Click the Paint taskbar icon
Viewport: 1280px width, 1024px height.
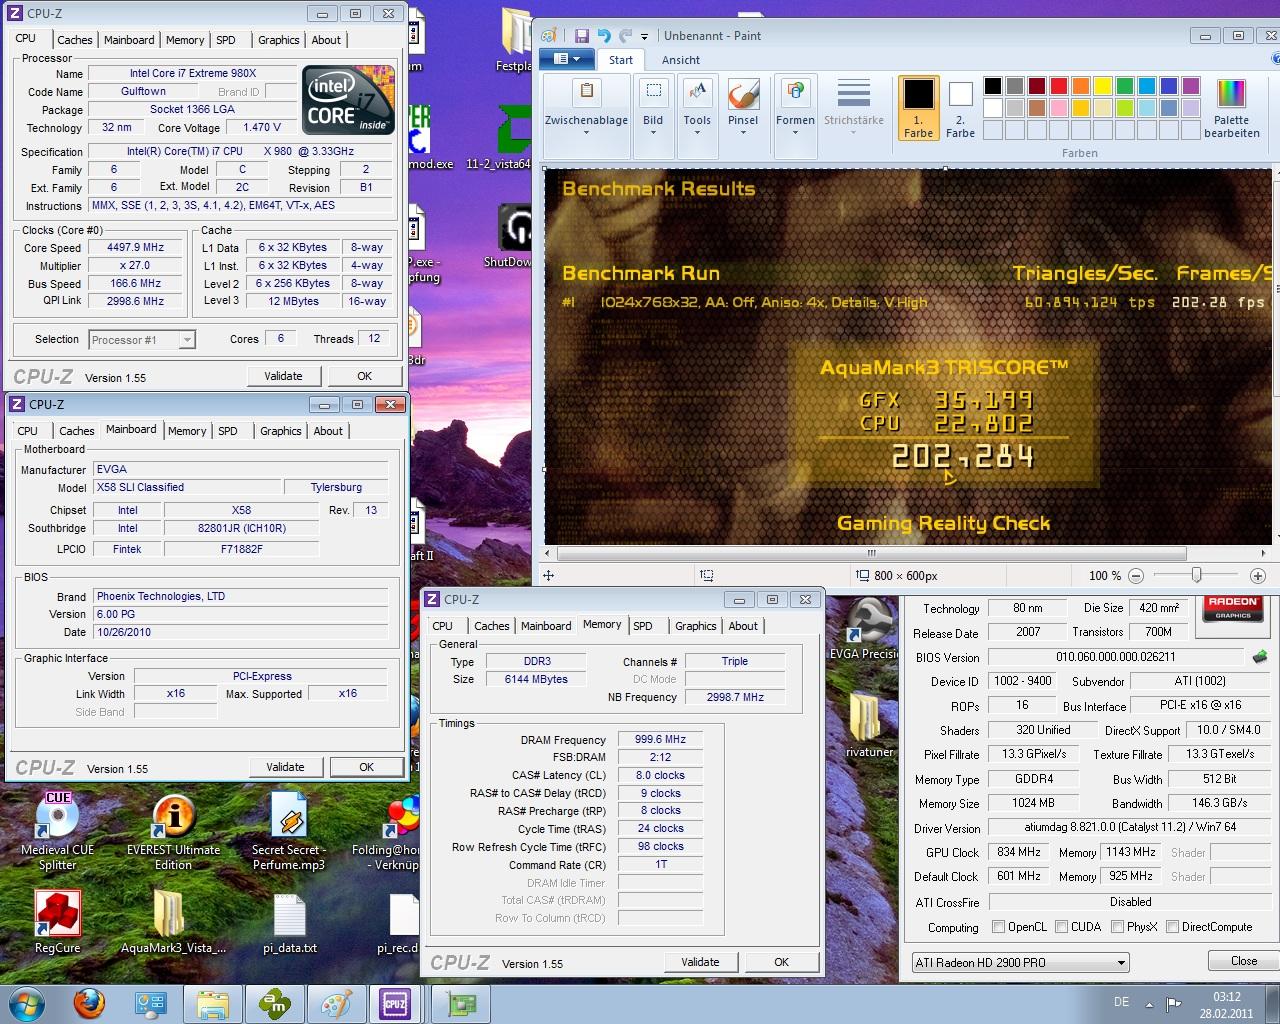335,1003
